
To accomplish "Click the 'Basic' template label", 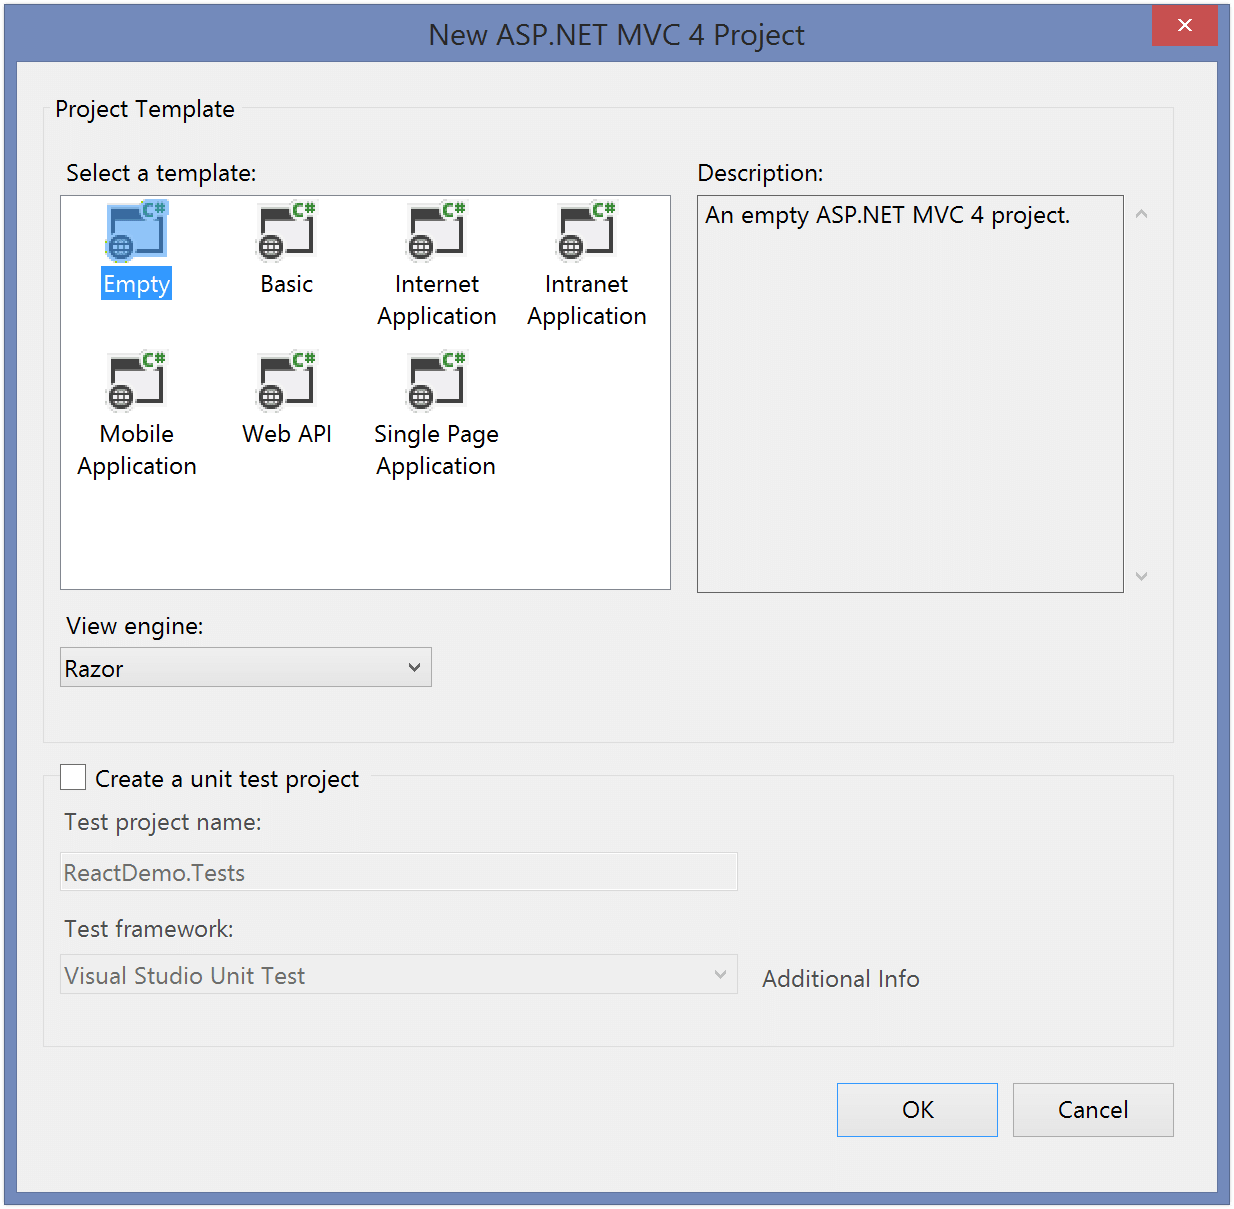I will (287, 284).
